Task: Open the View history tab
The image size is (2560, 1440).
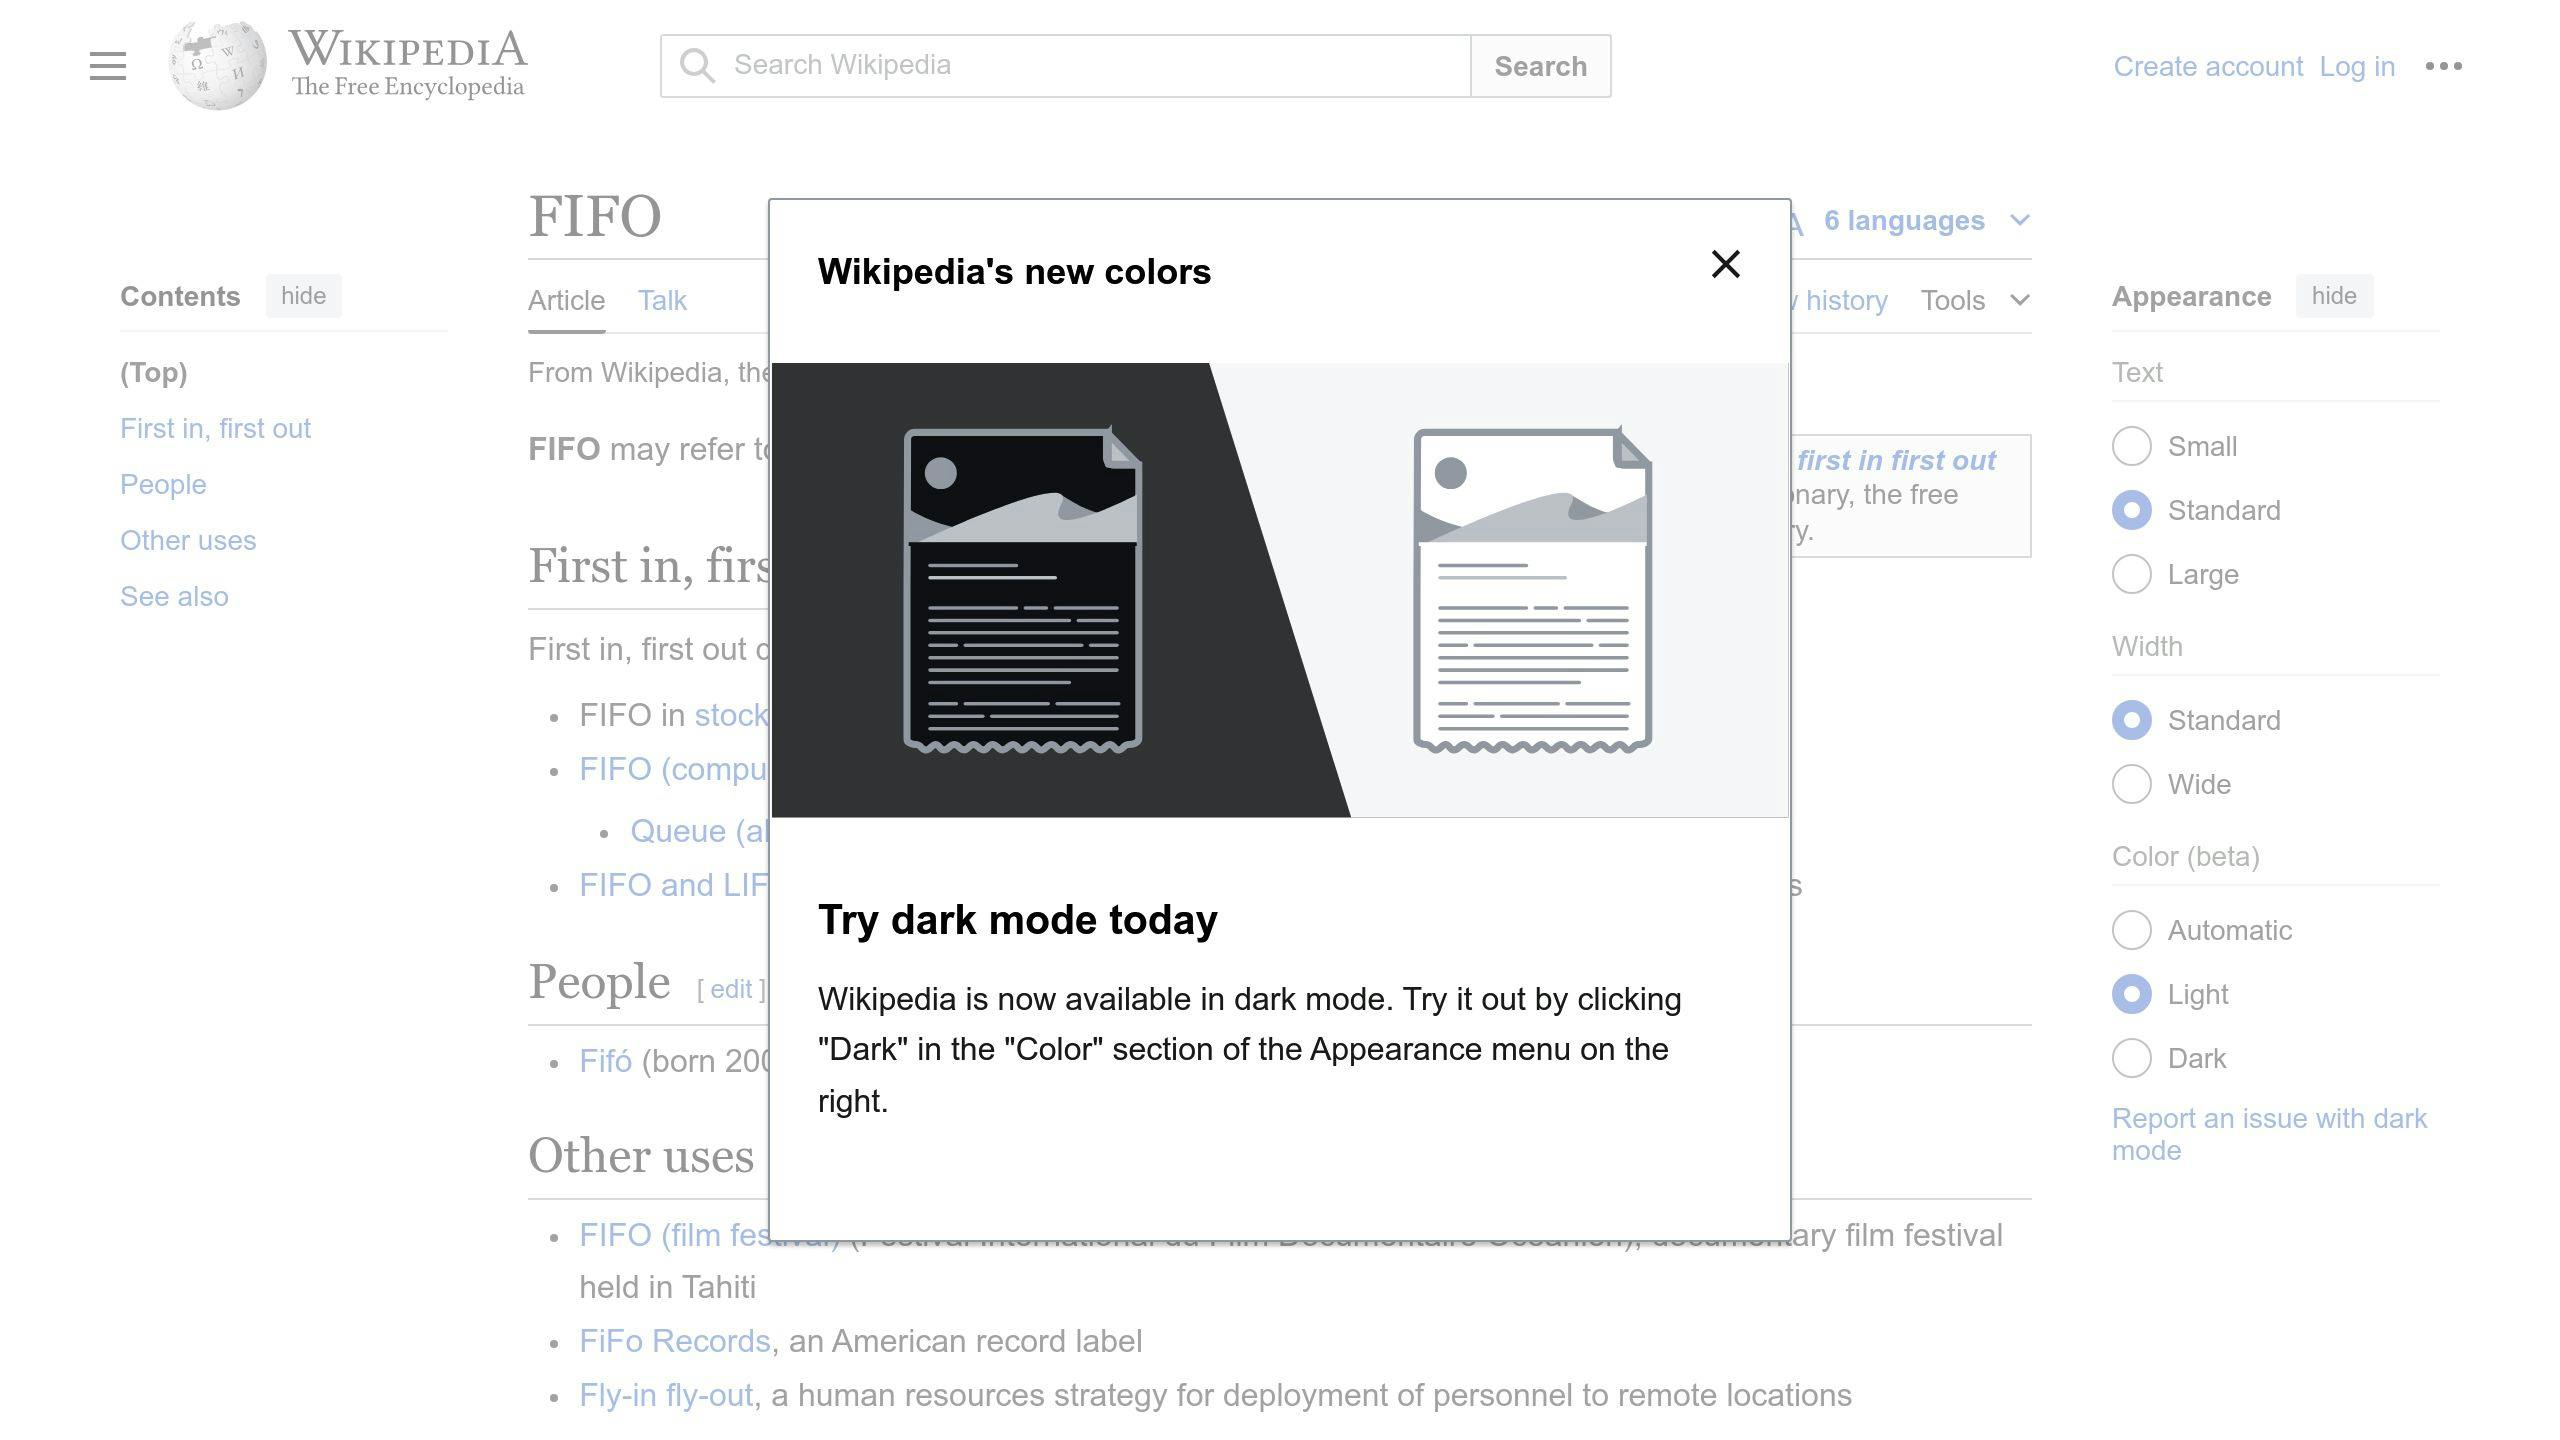Action: point(1840,300)
